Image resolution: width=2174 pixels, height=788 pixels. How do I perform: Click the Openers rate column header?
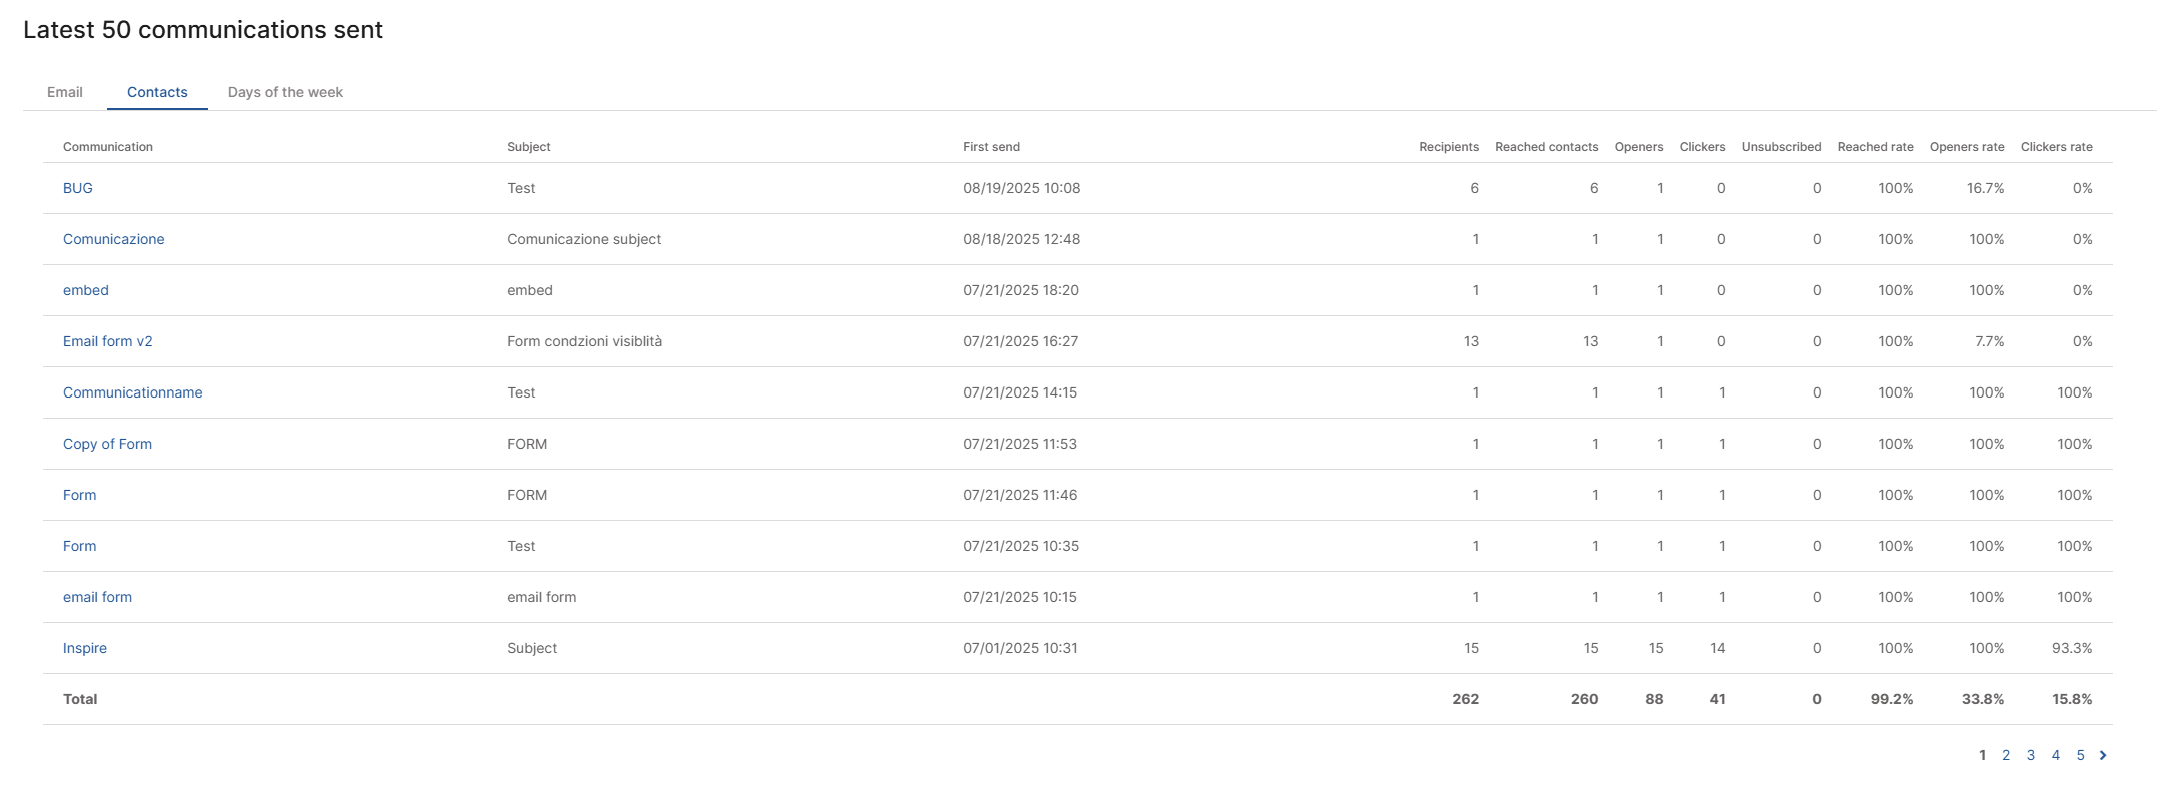tap(1966, 147)
